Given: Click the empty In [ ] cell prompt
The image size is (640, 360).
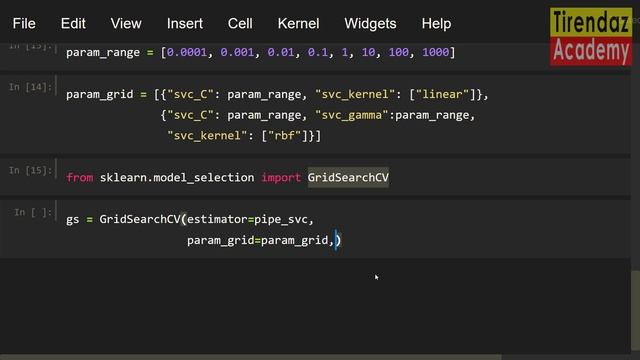Looking at the screenshot, I should coord(33,212).
